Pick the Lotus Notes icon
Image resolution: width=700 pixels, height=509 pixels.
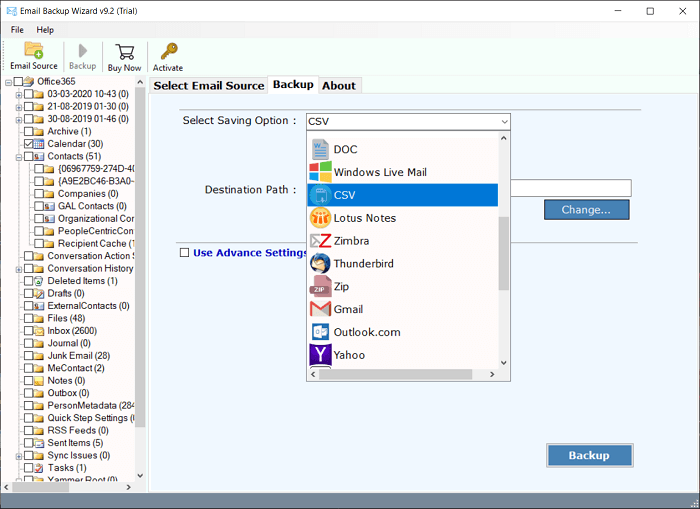click(x=320, y=218)
